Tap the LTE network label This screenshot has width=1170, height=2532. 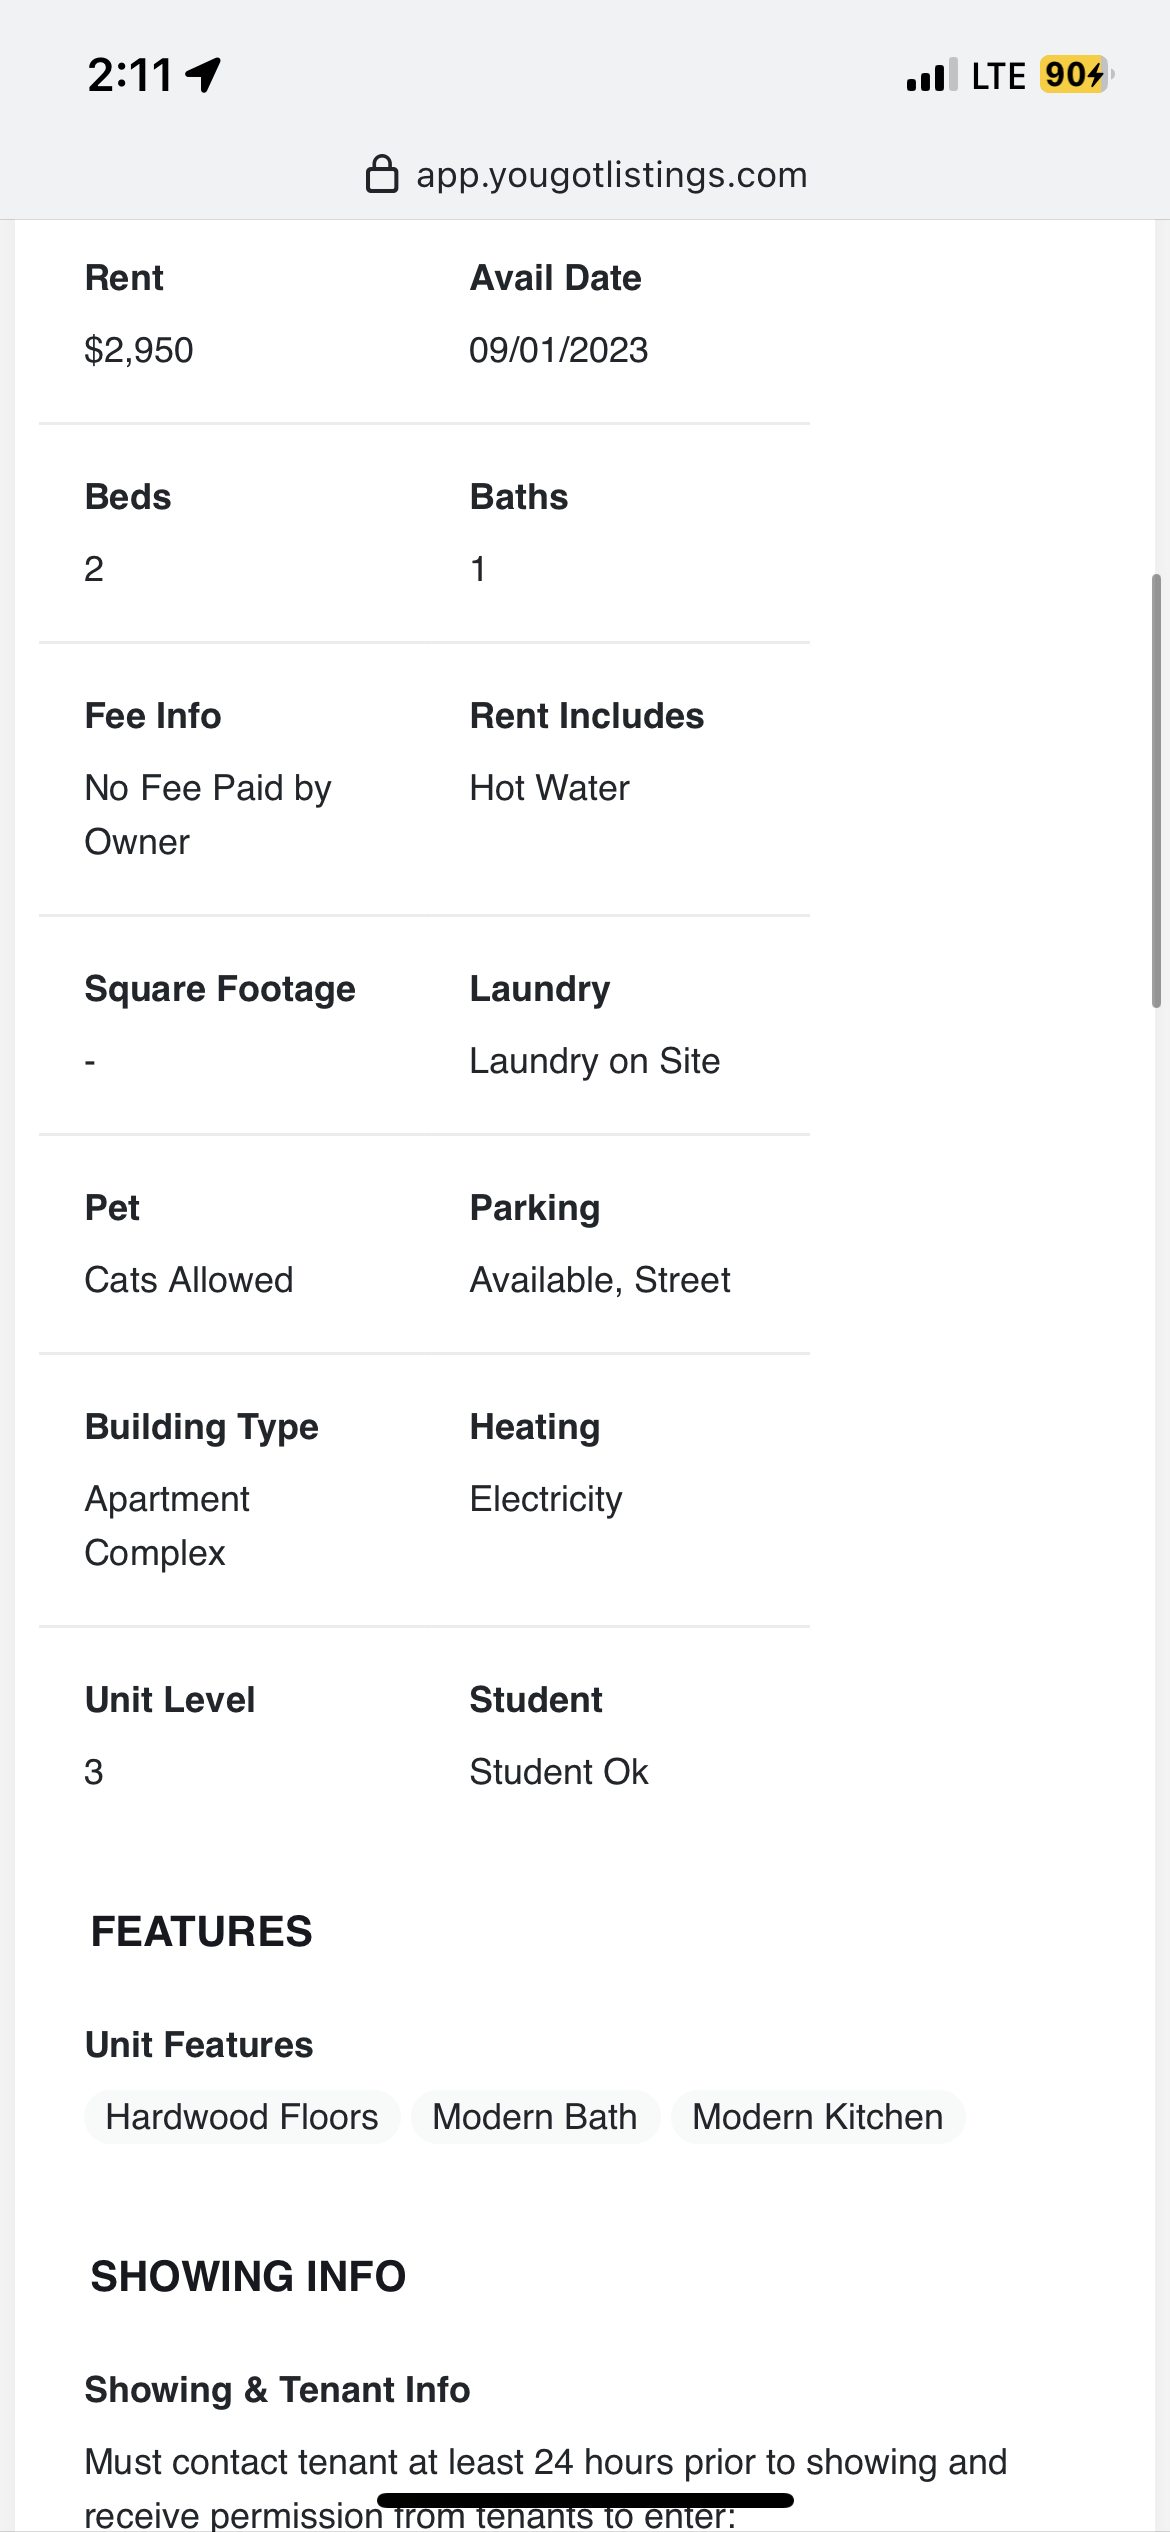click(999, 76)
